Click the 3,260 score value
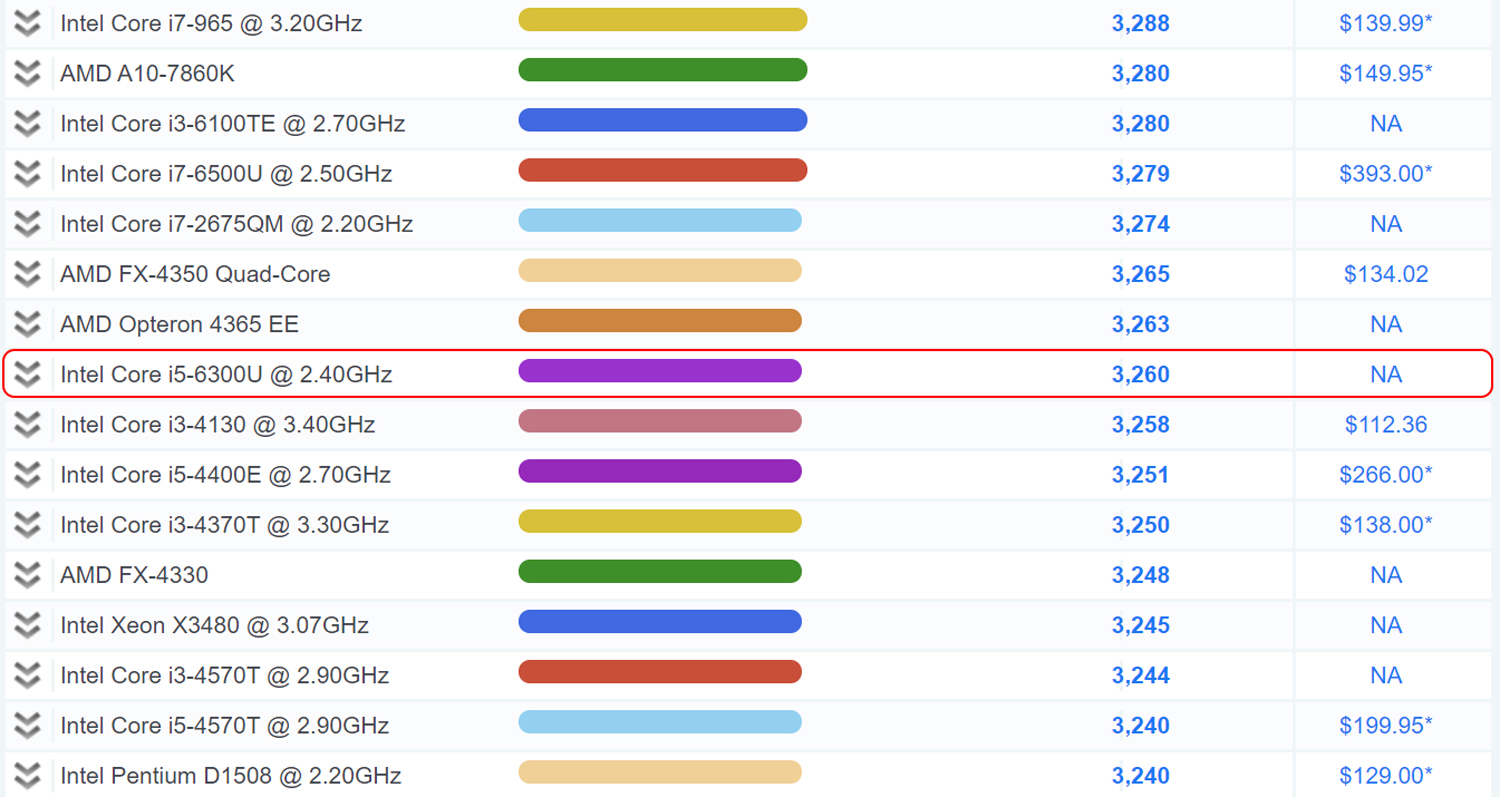Viewport: 1500px width, 797px height. point(1141,374)
